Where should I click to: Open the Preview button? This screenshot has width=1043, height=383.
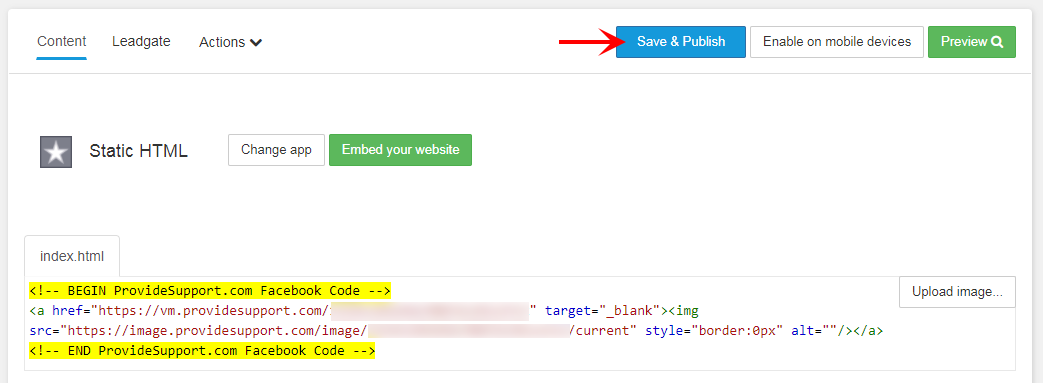pyautogui.click(x=972, y=42)
